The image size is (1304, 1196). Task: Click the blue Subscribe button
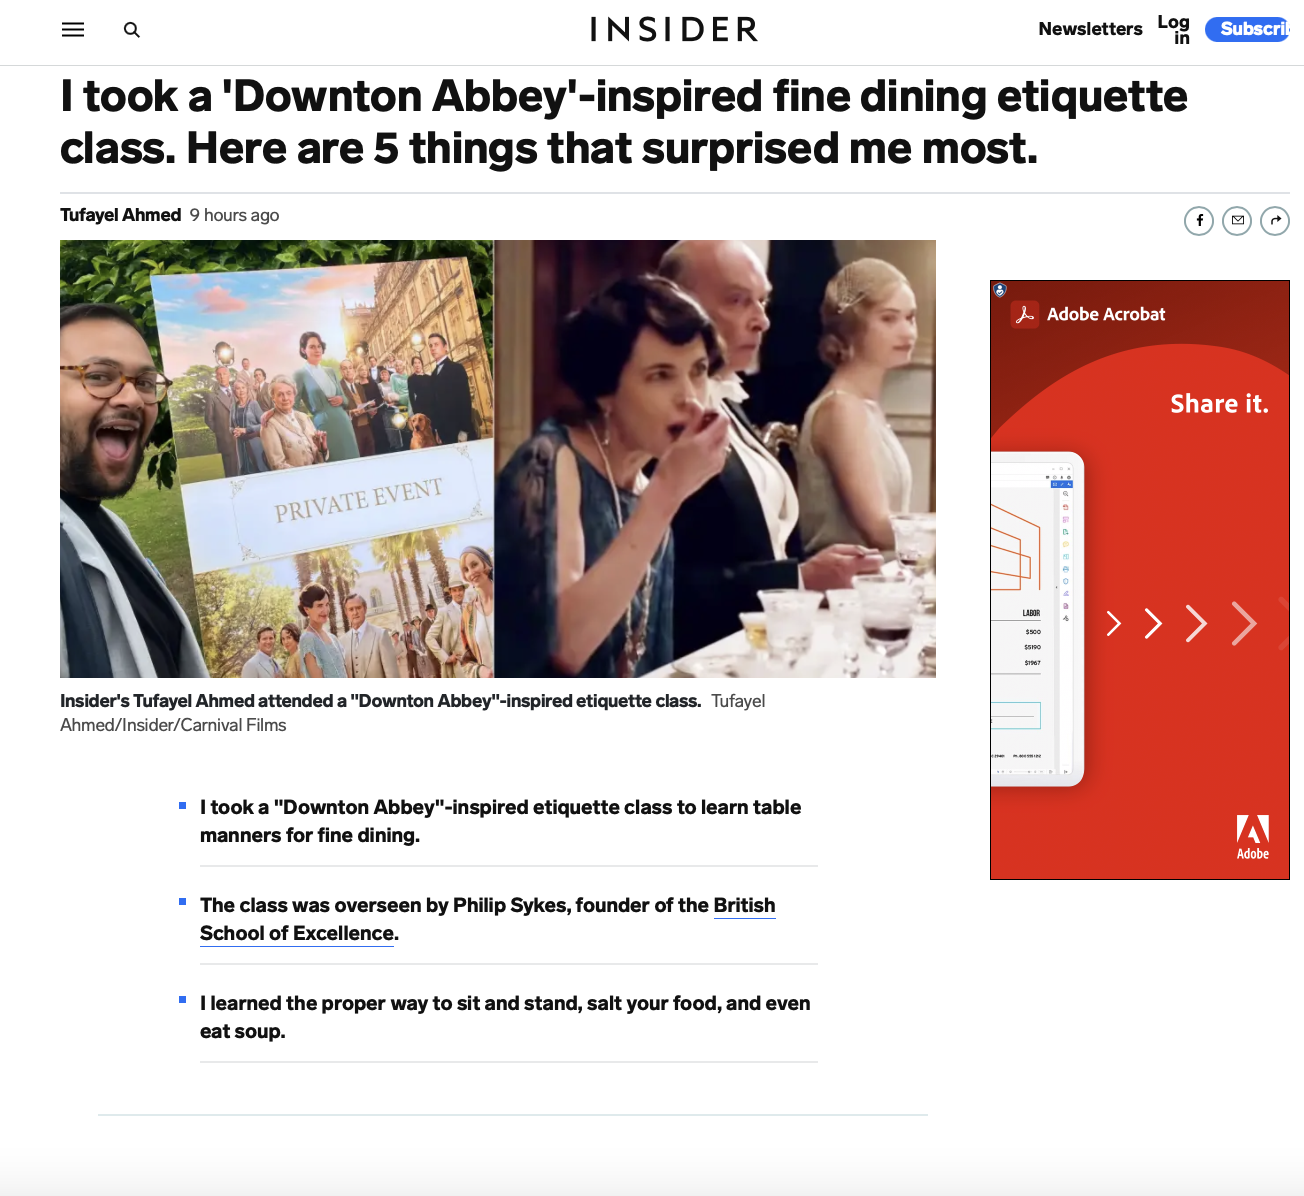point(1248,29)
